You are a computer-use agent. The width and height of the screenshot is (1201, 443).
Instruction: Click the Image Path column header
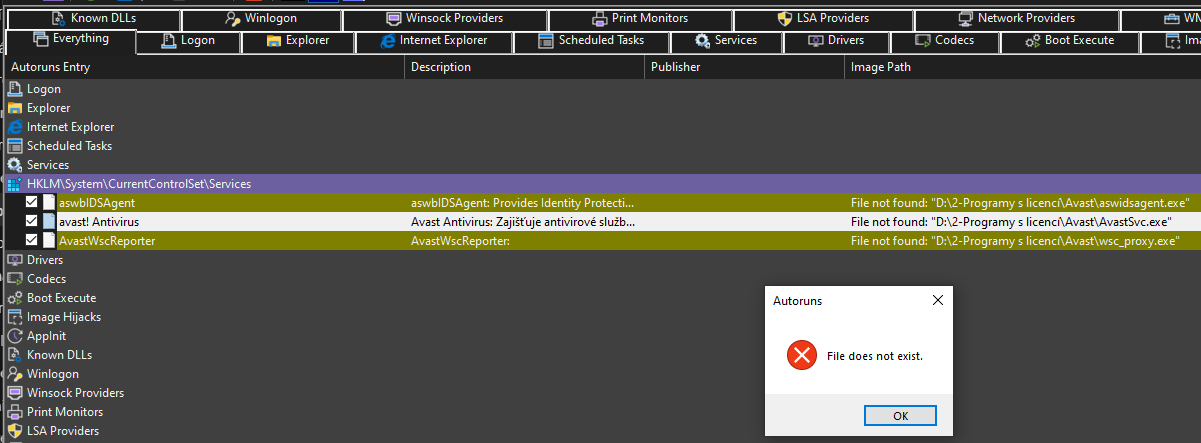(880, 67)
